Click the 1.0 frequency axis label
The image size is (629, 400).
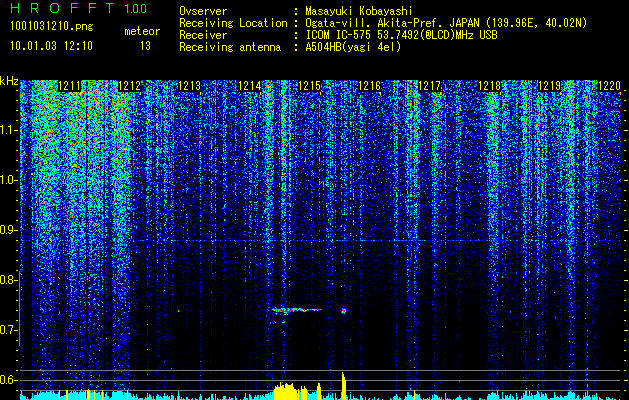pyautogui.click(x=9, y=180)
